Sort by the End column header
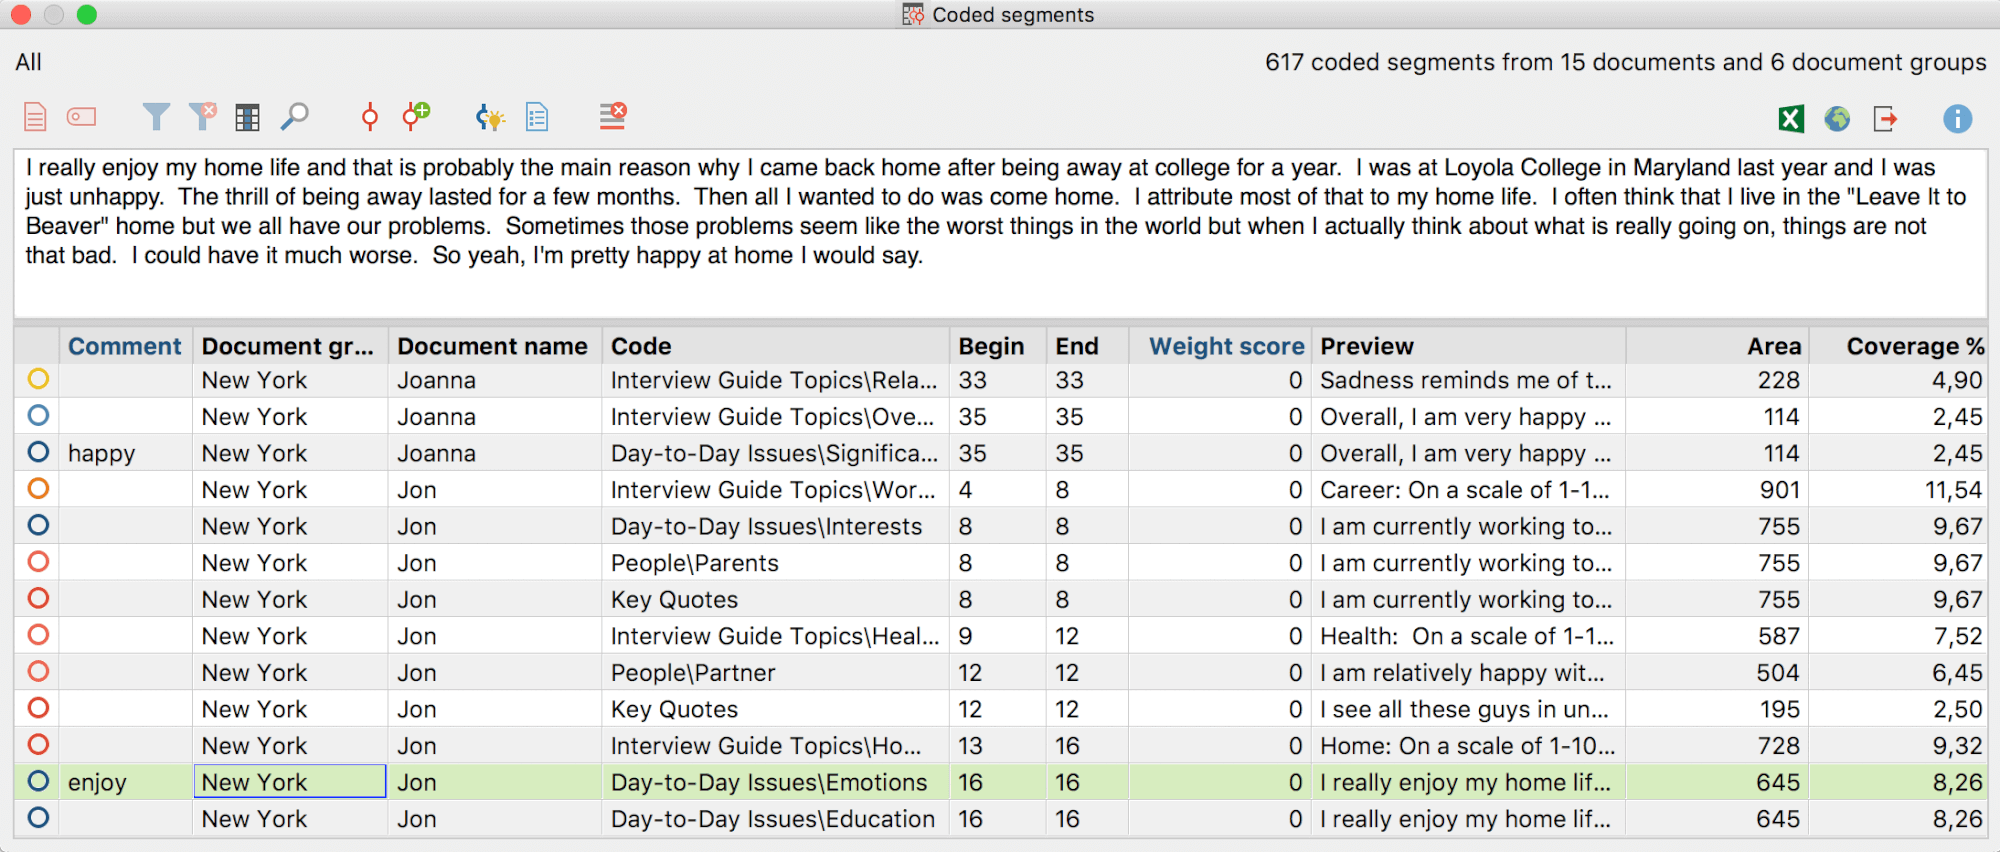This screenshot has height=852, width=2000. (1087, 346)
